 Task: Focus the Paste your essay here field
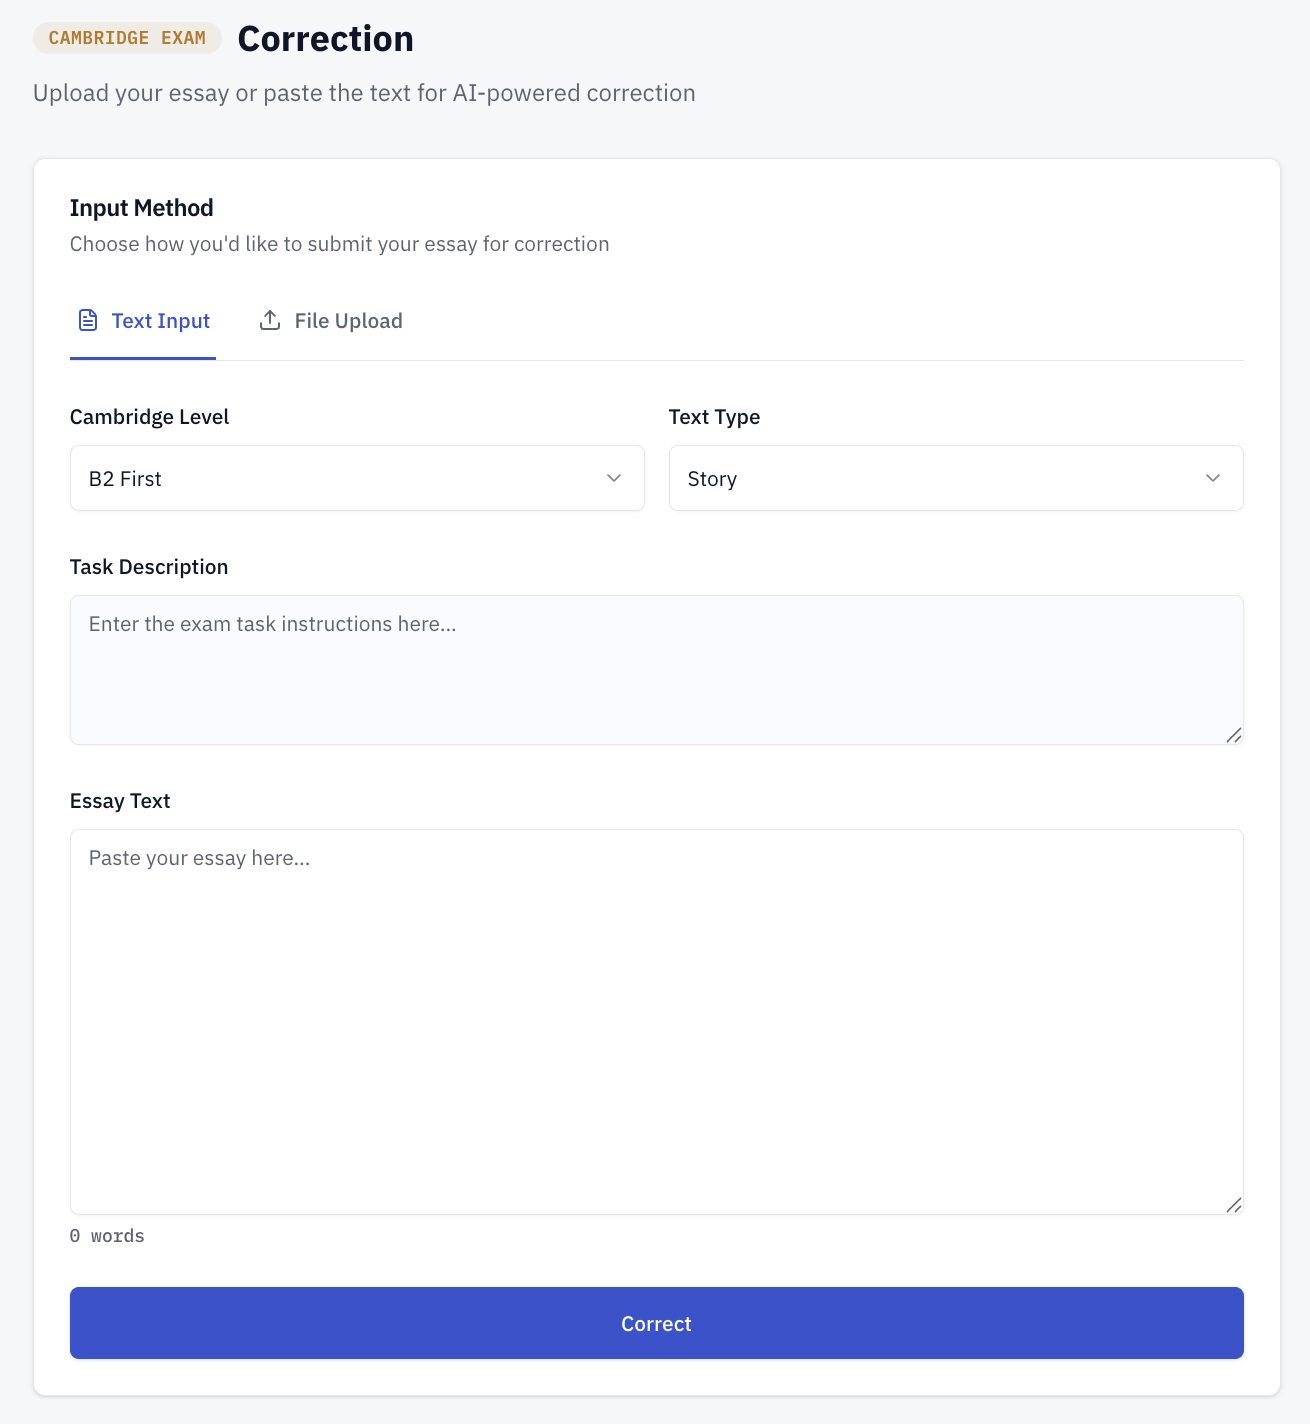click(657, 1022)
